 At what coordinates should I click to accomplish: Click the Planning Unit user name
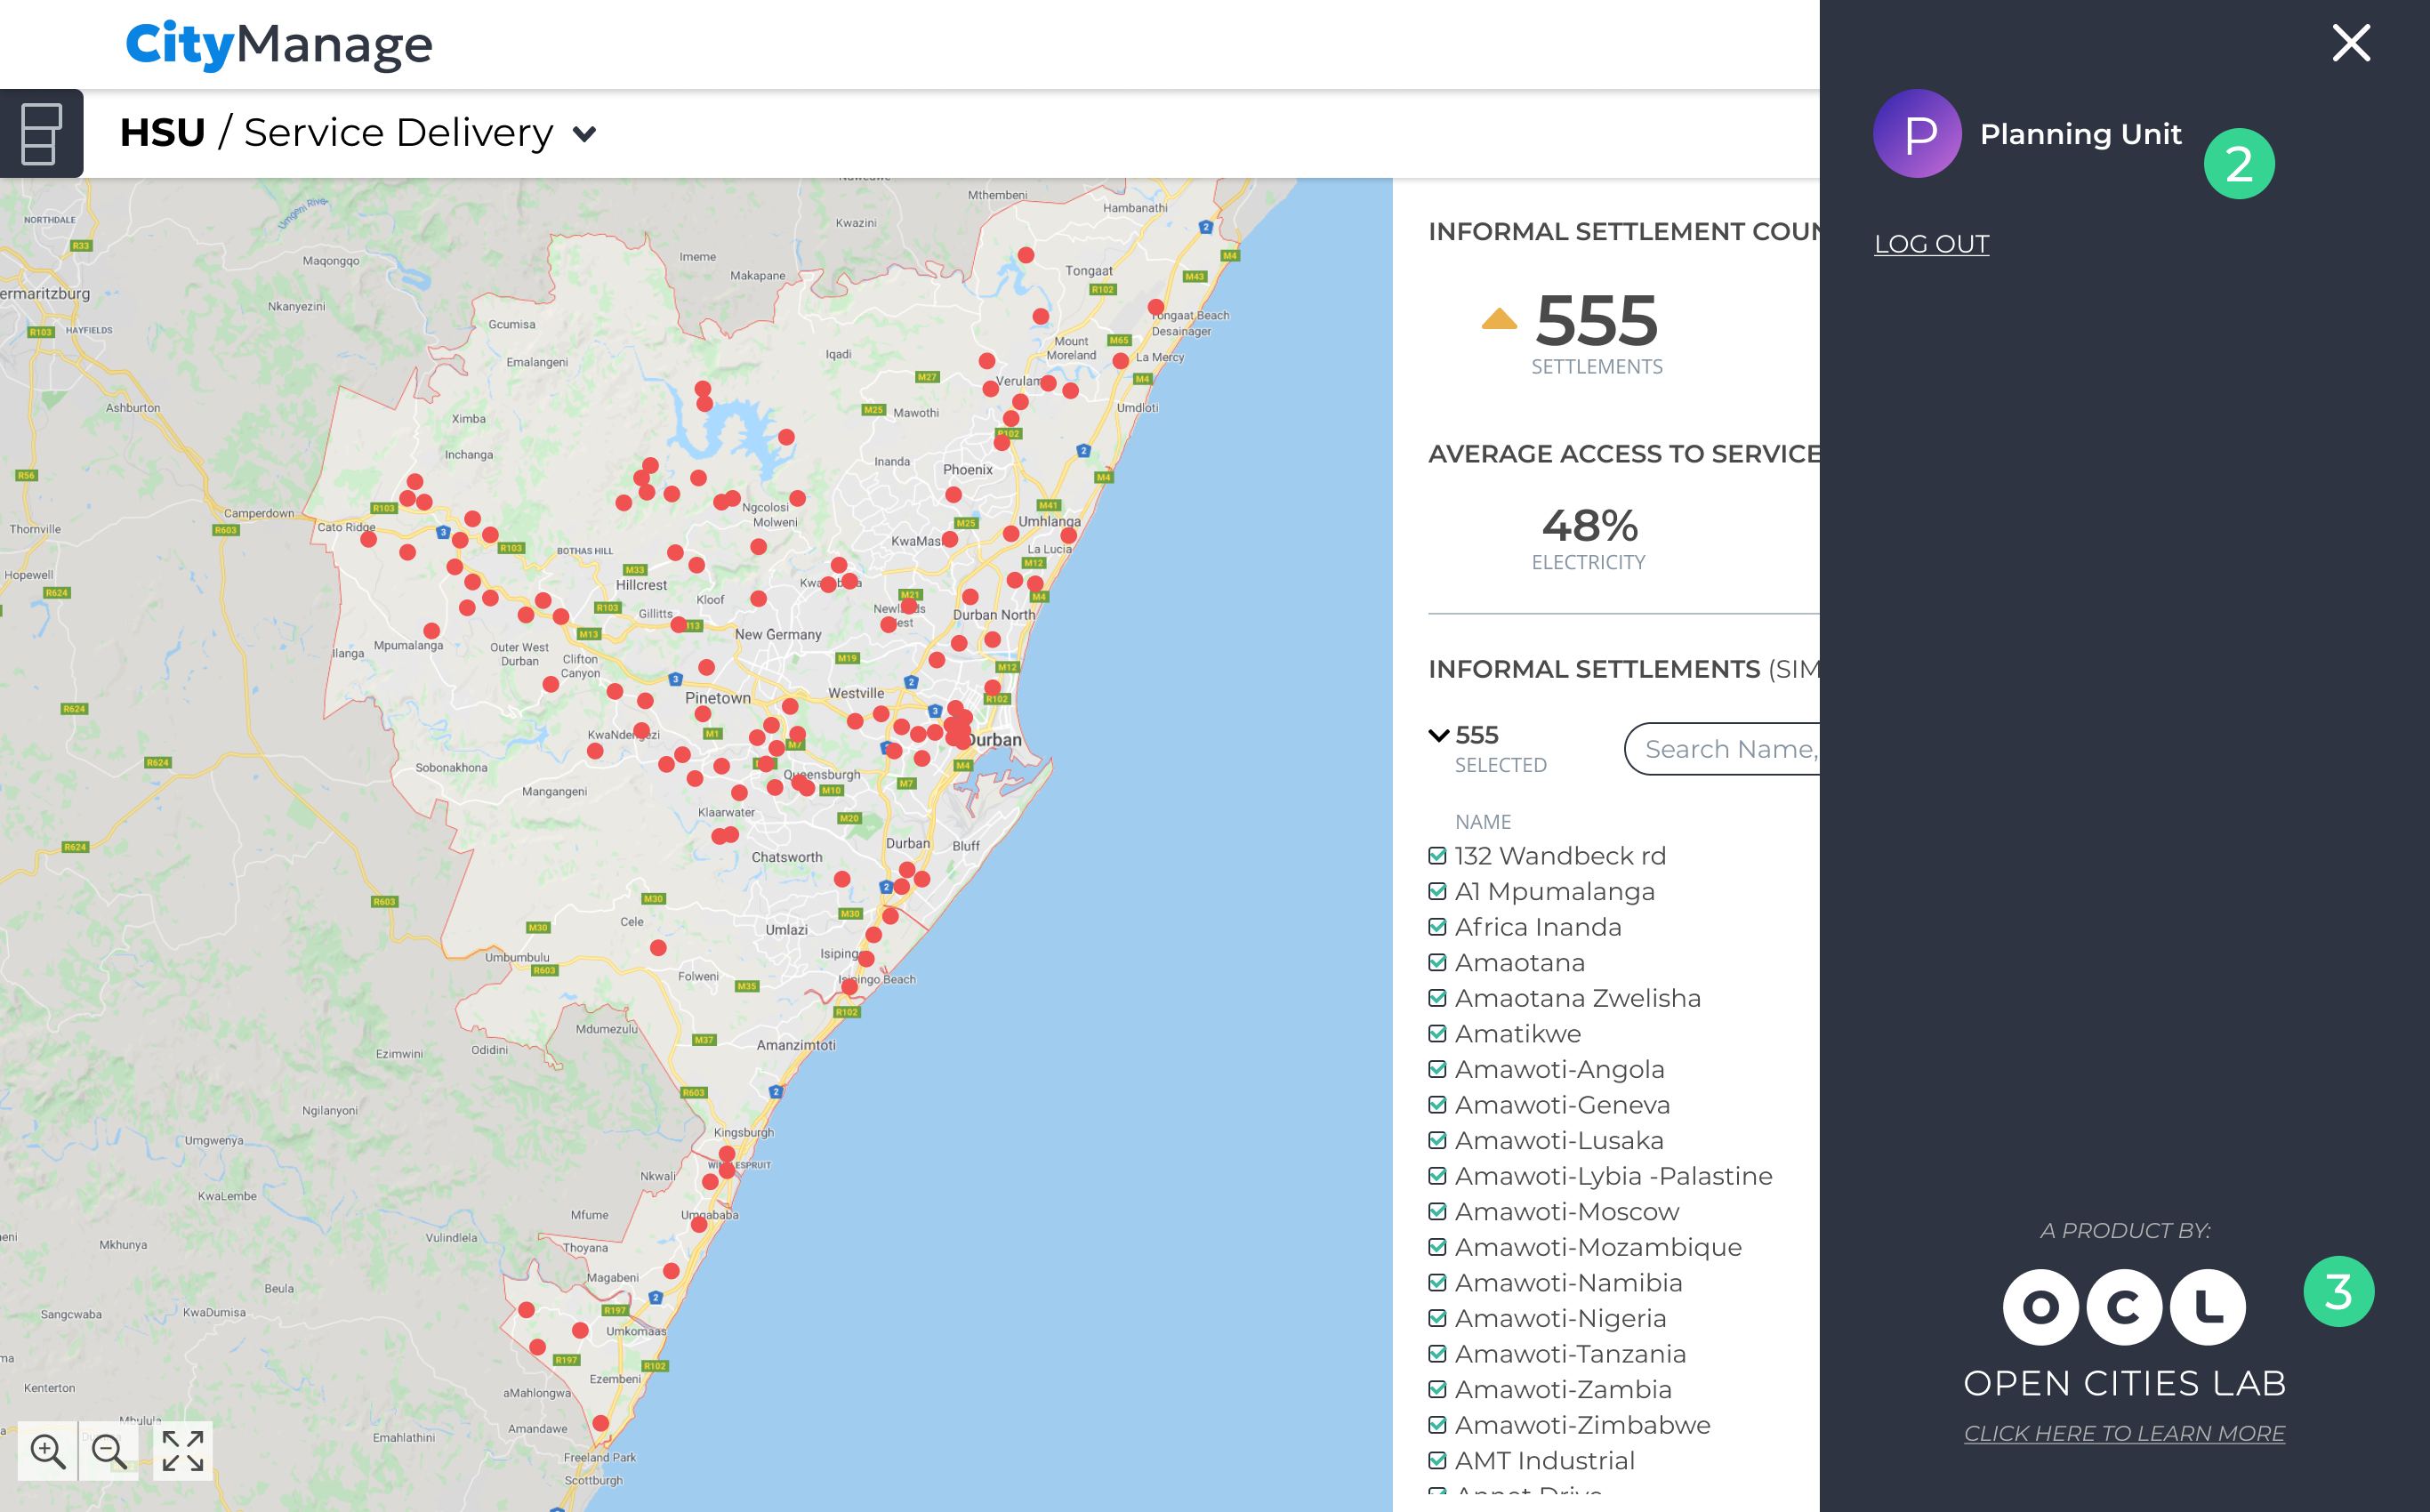pos(2080,134)
